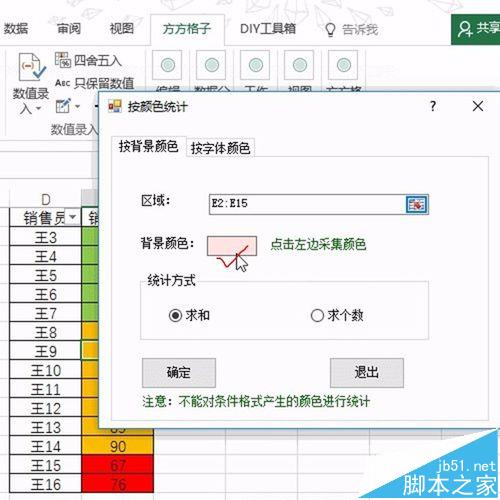This screenshot has height=500, width=500.
Task: Select cell 王7
Action: pyautogui.click(x=46, y=313)
